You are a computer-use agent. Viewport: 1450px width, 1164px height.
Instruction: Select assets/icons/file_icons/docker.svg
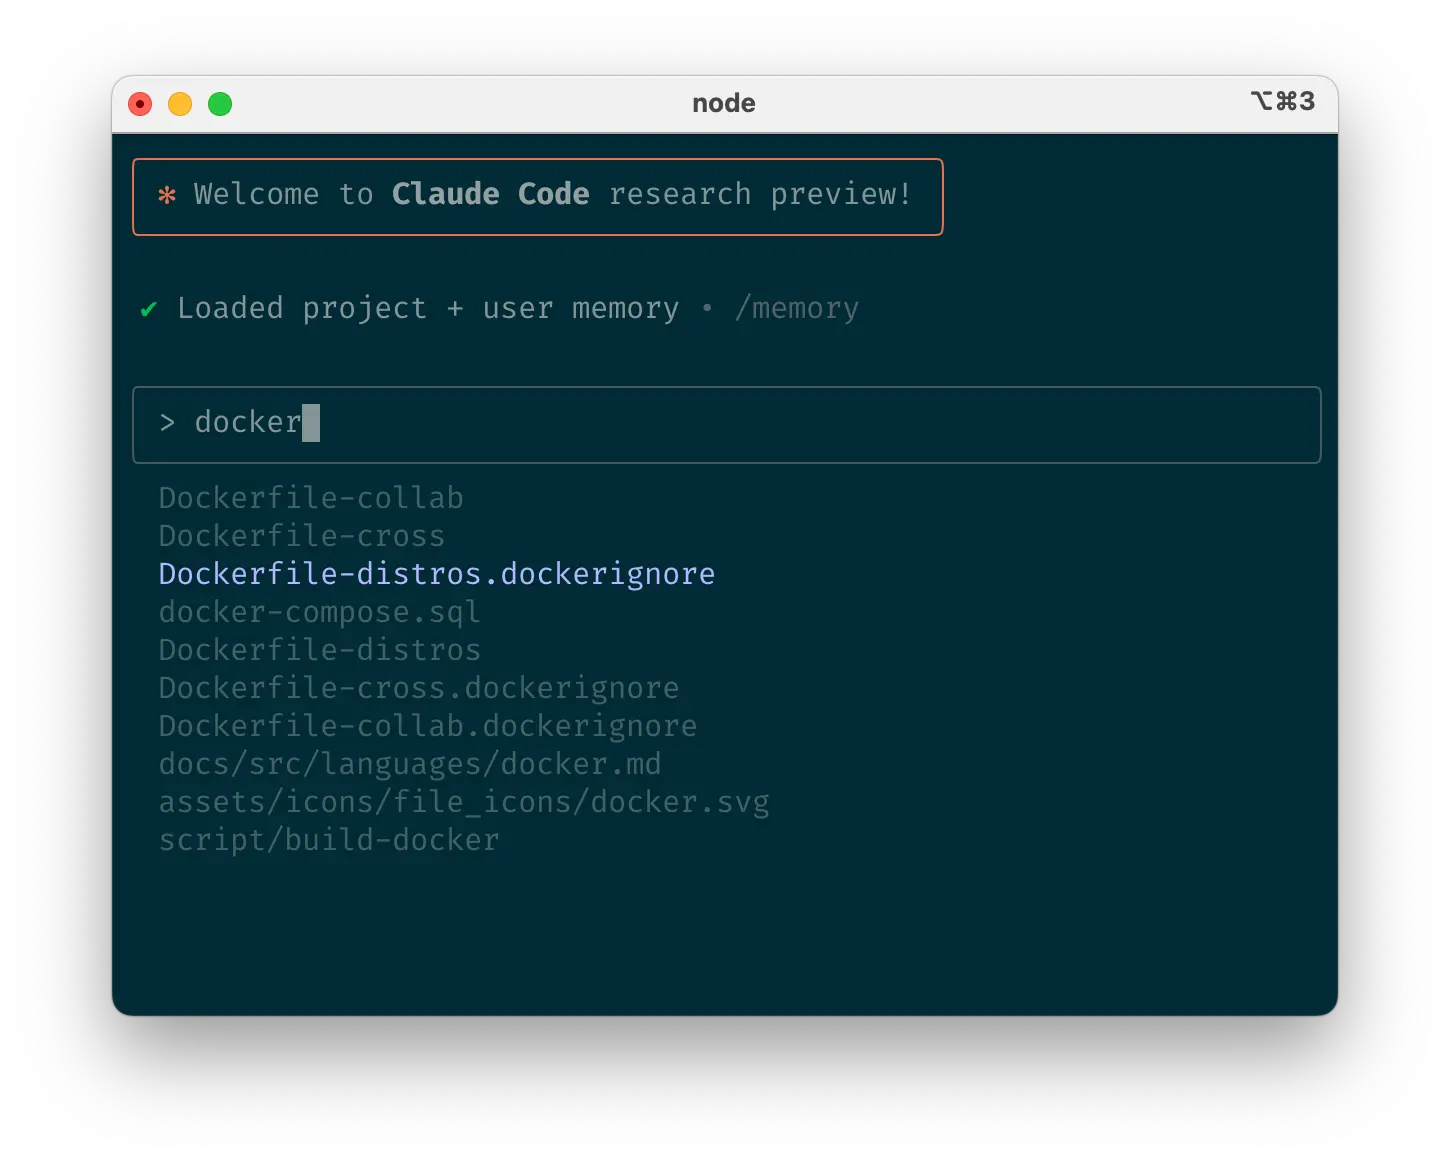[x=463, y=801]
